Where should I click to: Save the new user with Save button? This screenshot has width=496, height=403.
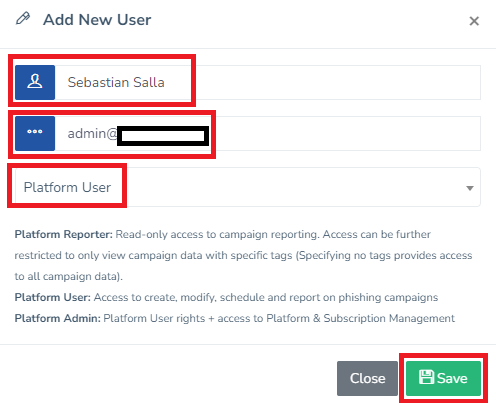(443, 378)
